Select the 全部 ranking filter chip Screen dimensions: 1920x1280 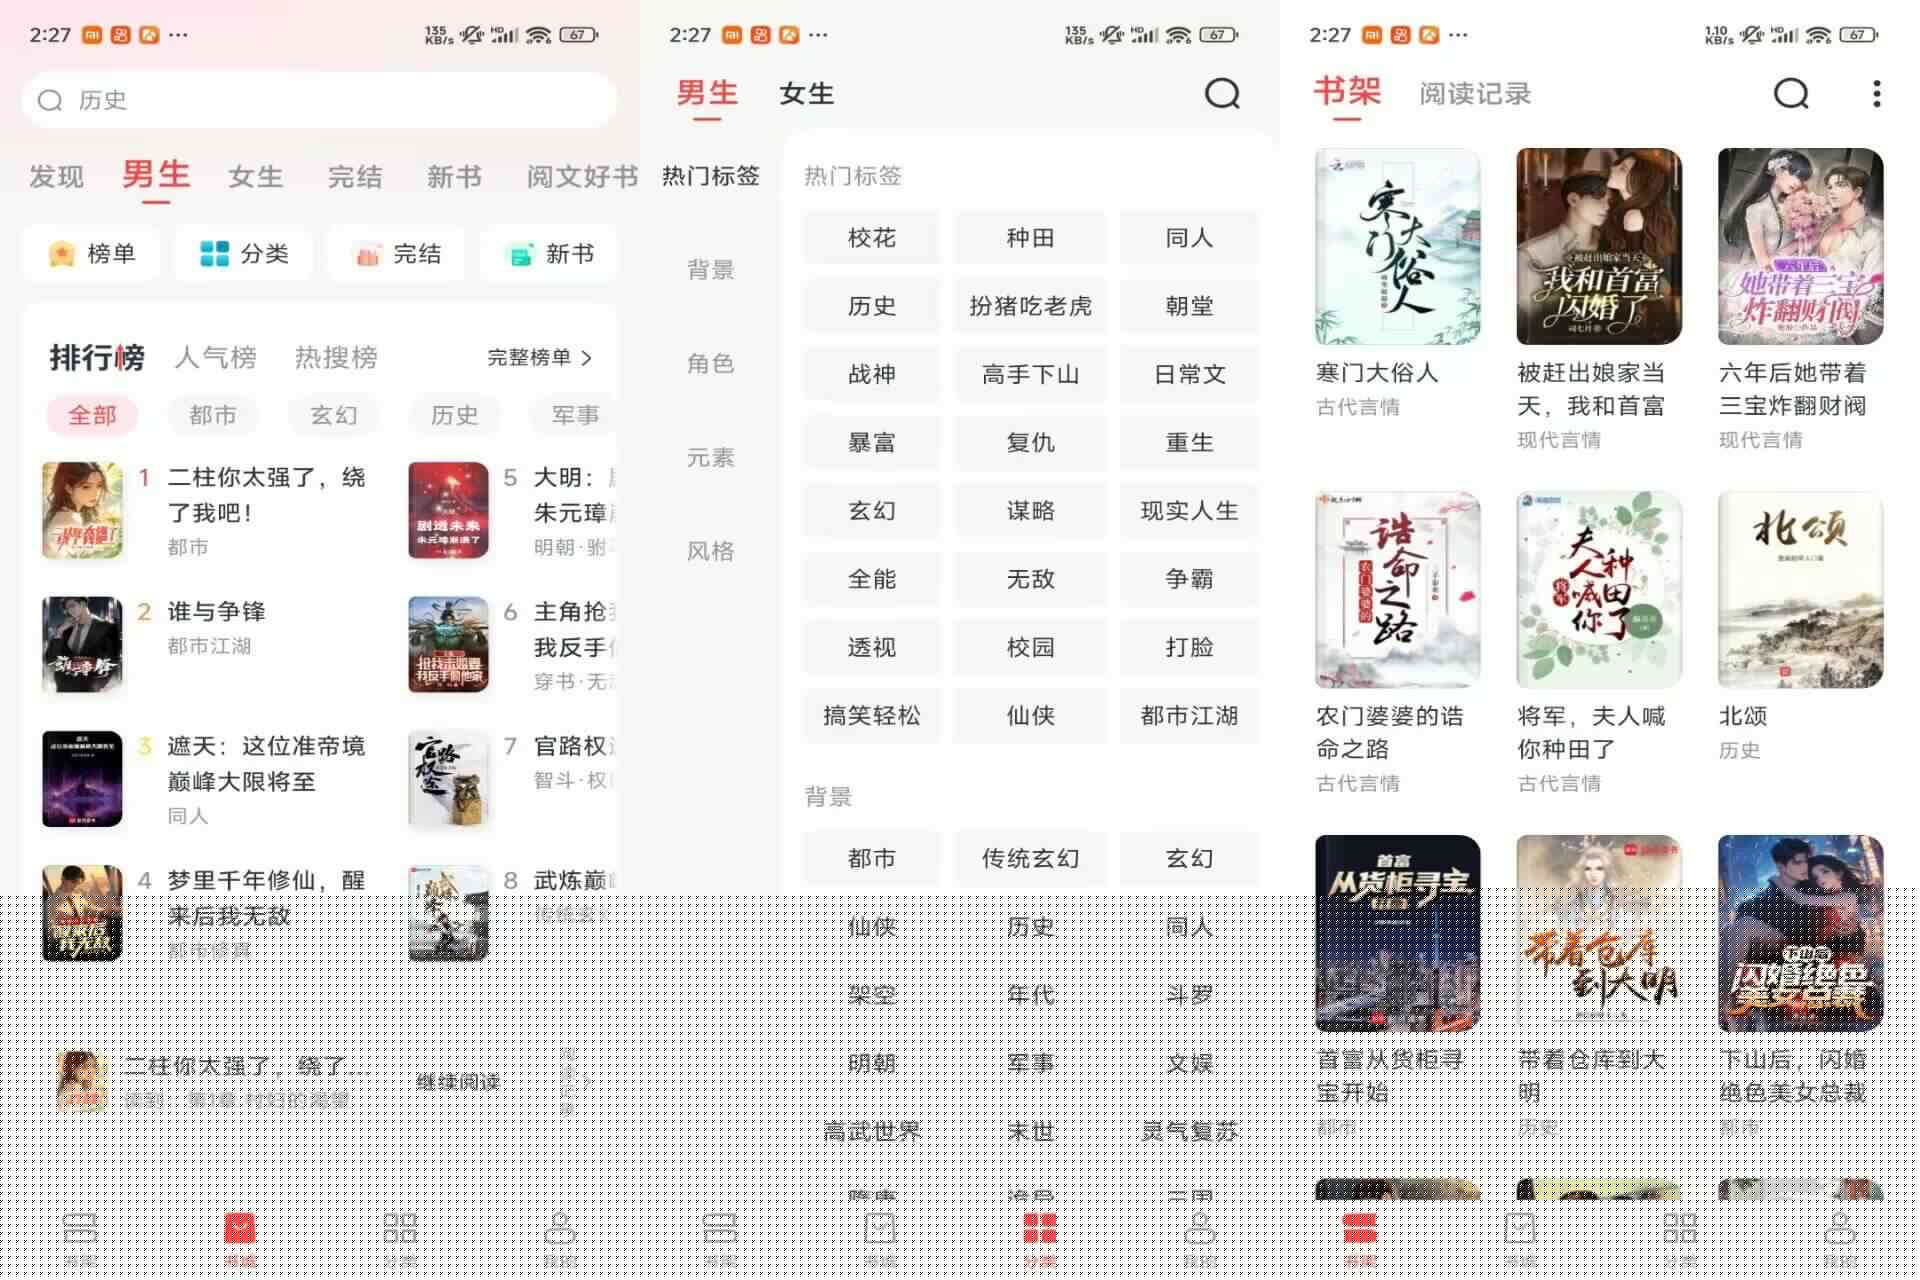(92, 415)
